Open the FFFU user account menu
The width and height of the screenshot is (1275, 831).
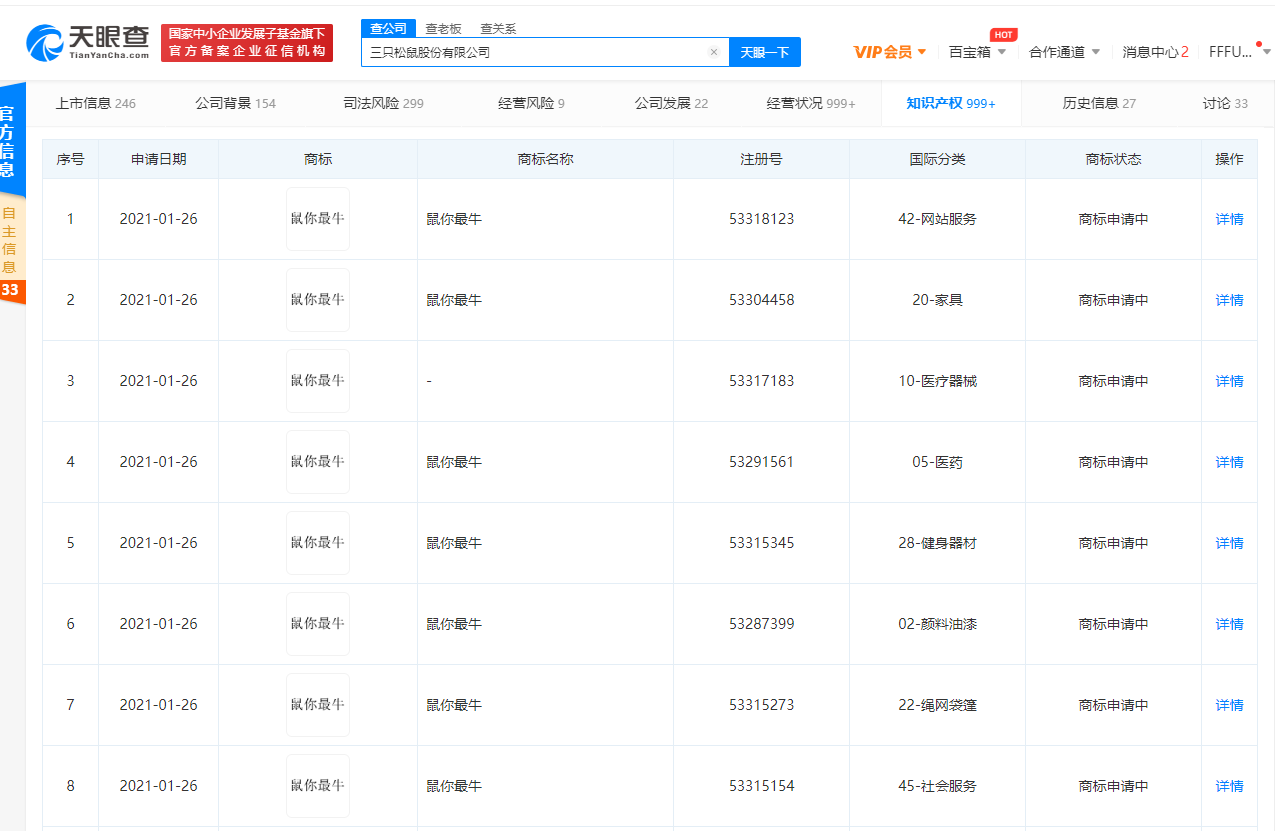tap(1236, 52)
